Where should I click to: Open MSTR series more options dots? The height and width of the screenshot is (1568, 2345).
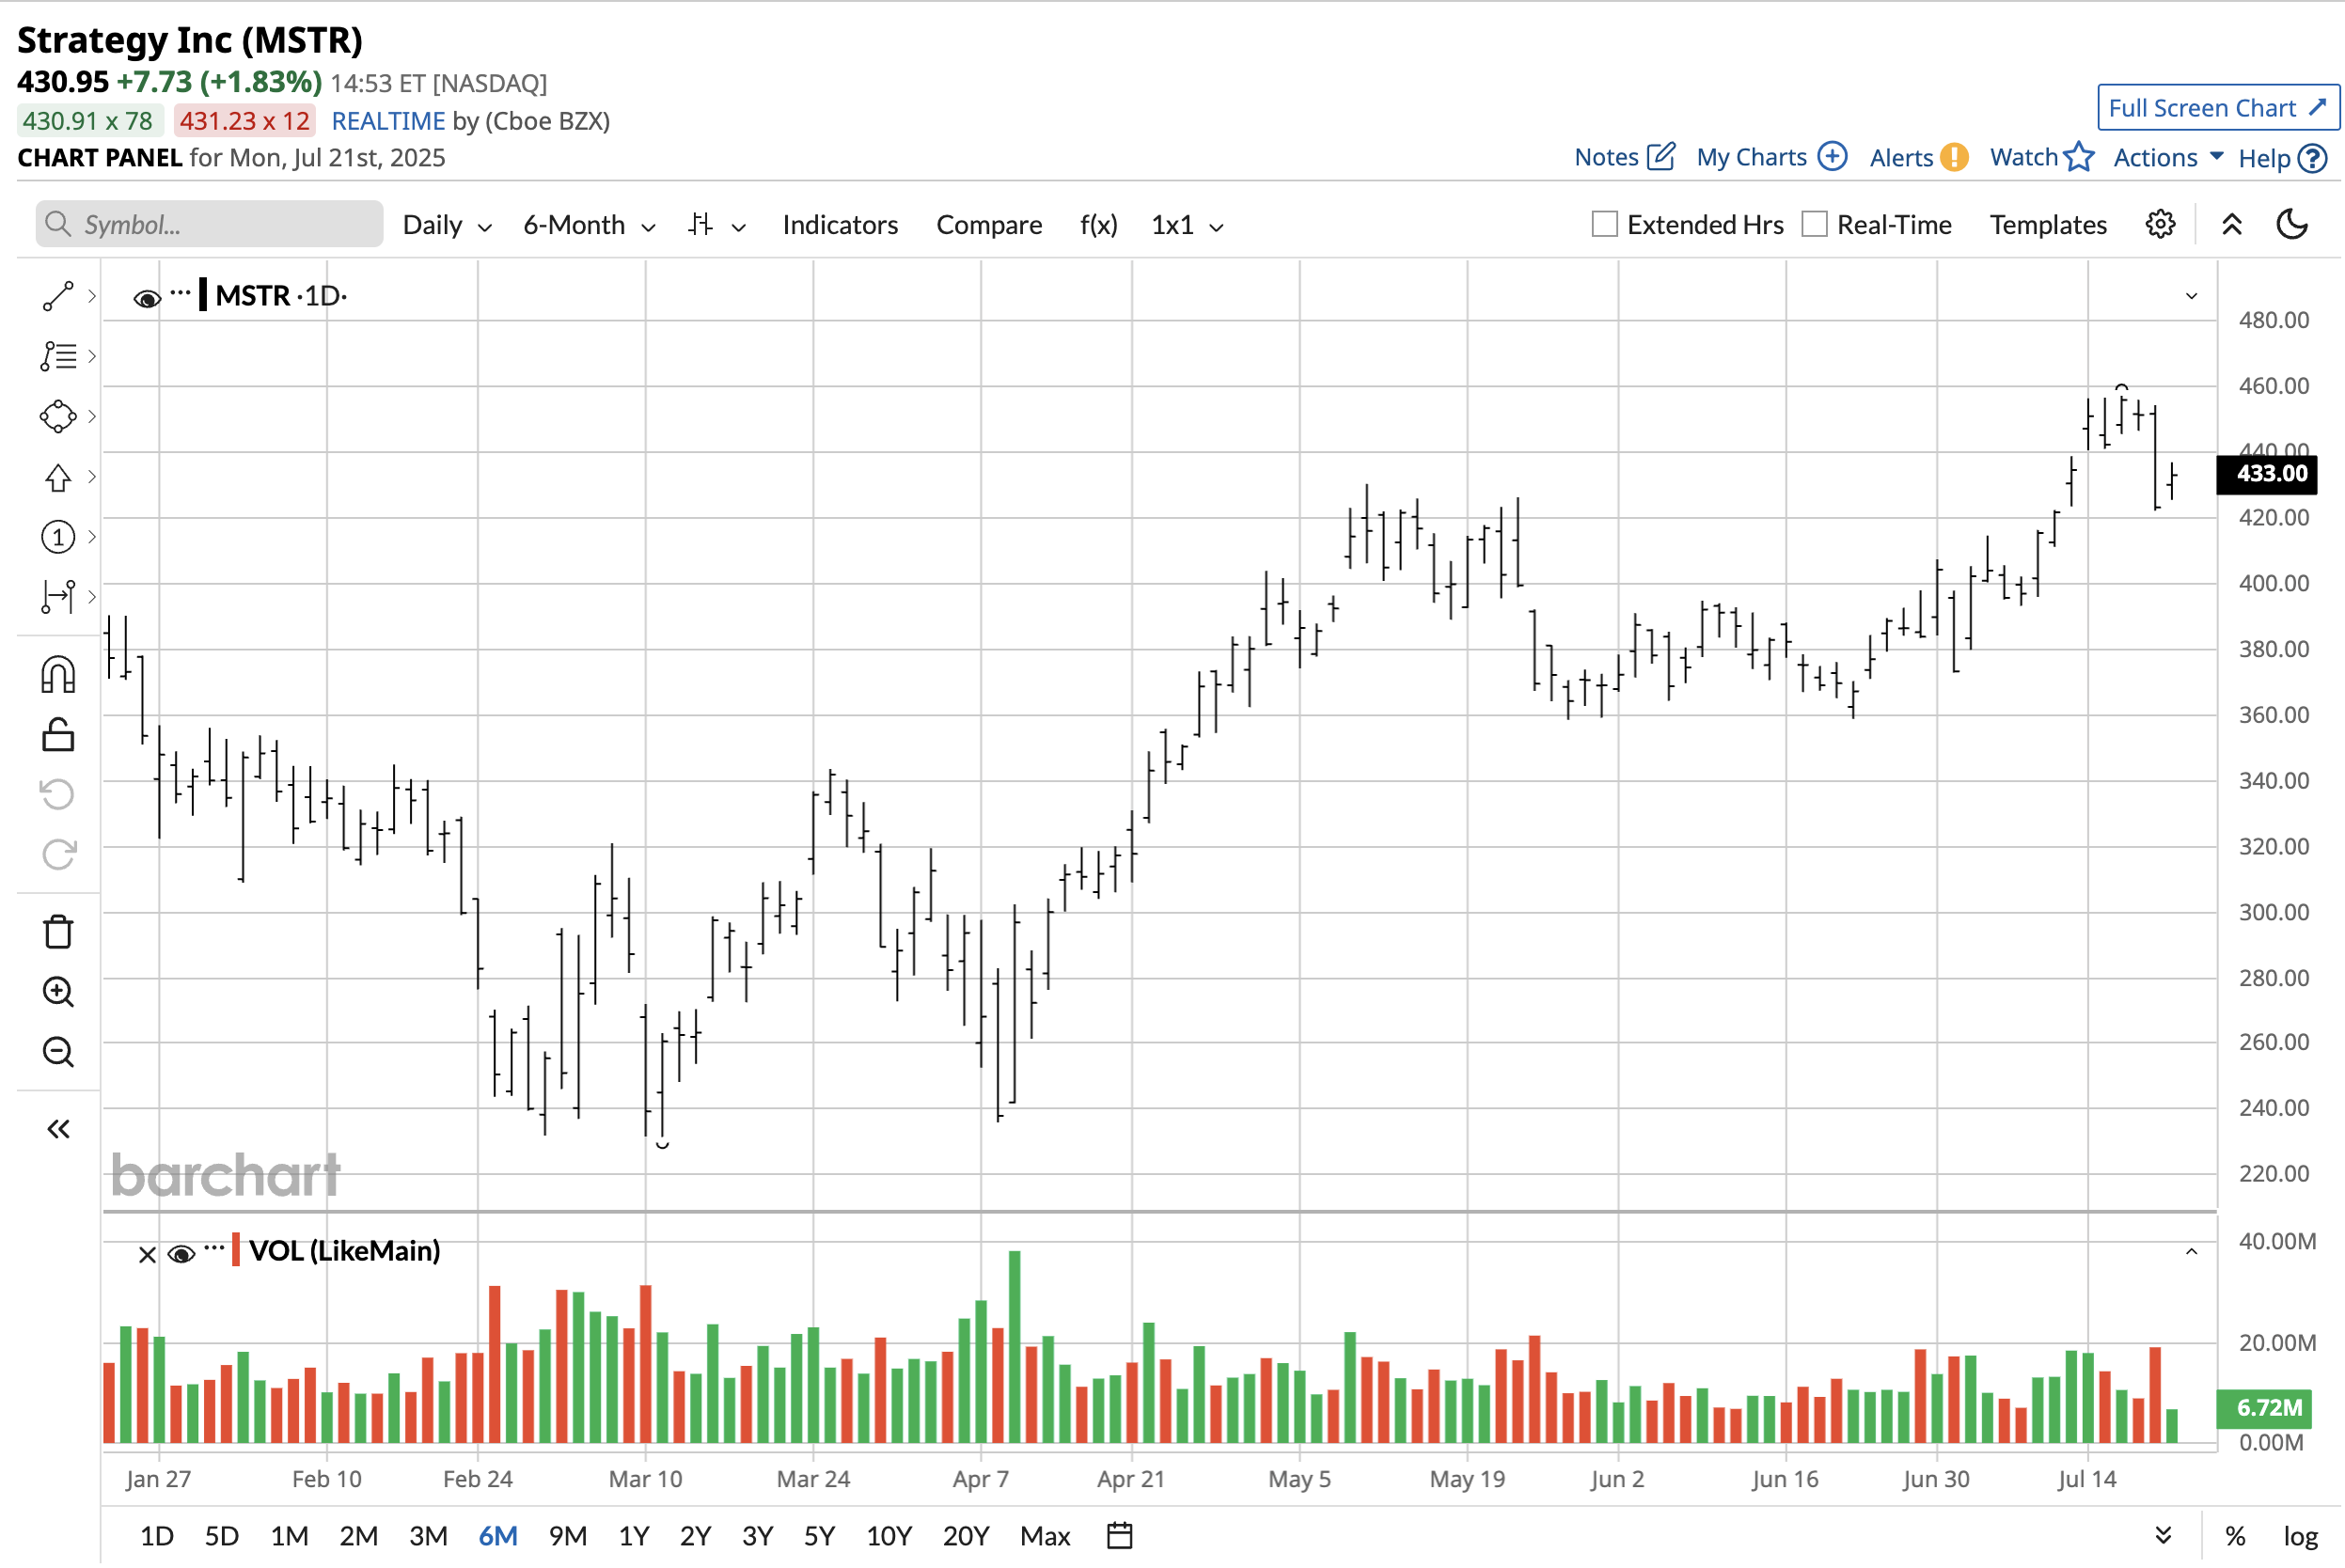click(x=180, y=293)
